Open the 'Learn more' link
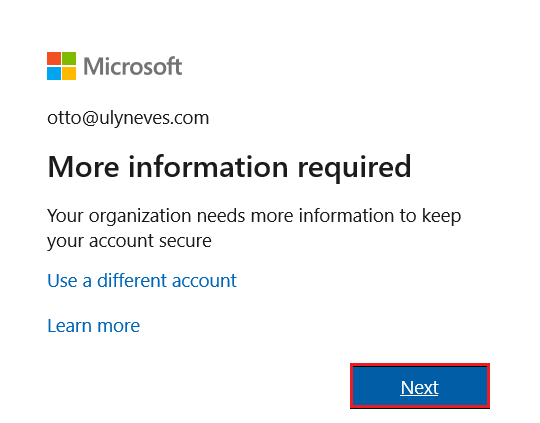 point(94,326)
